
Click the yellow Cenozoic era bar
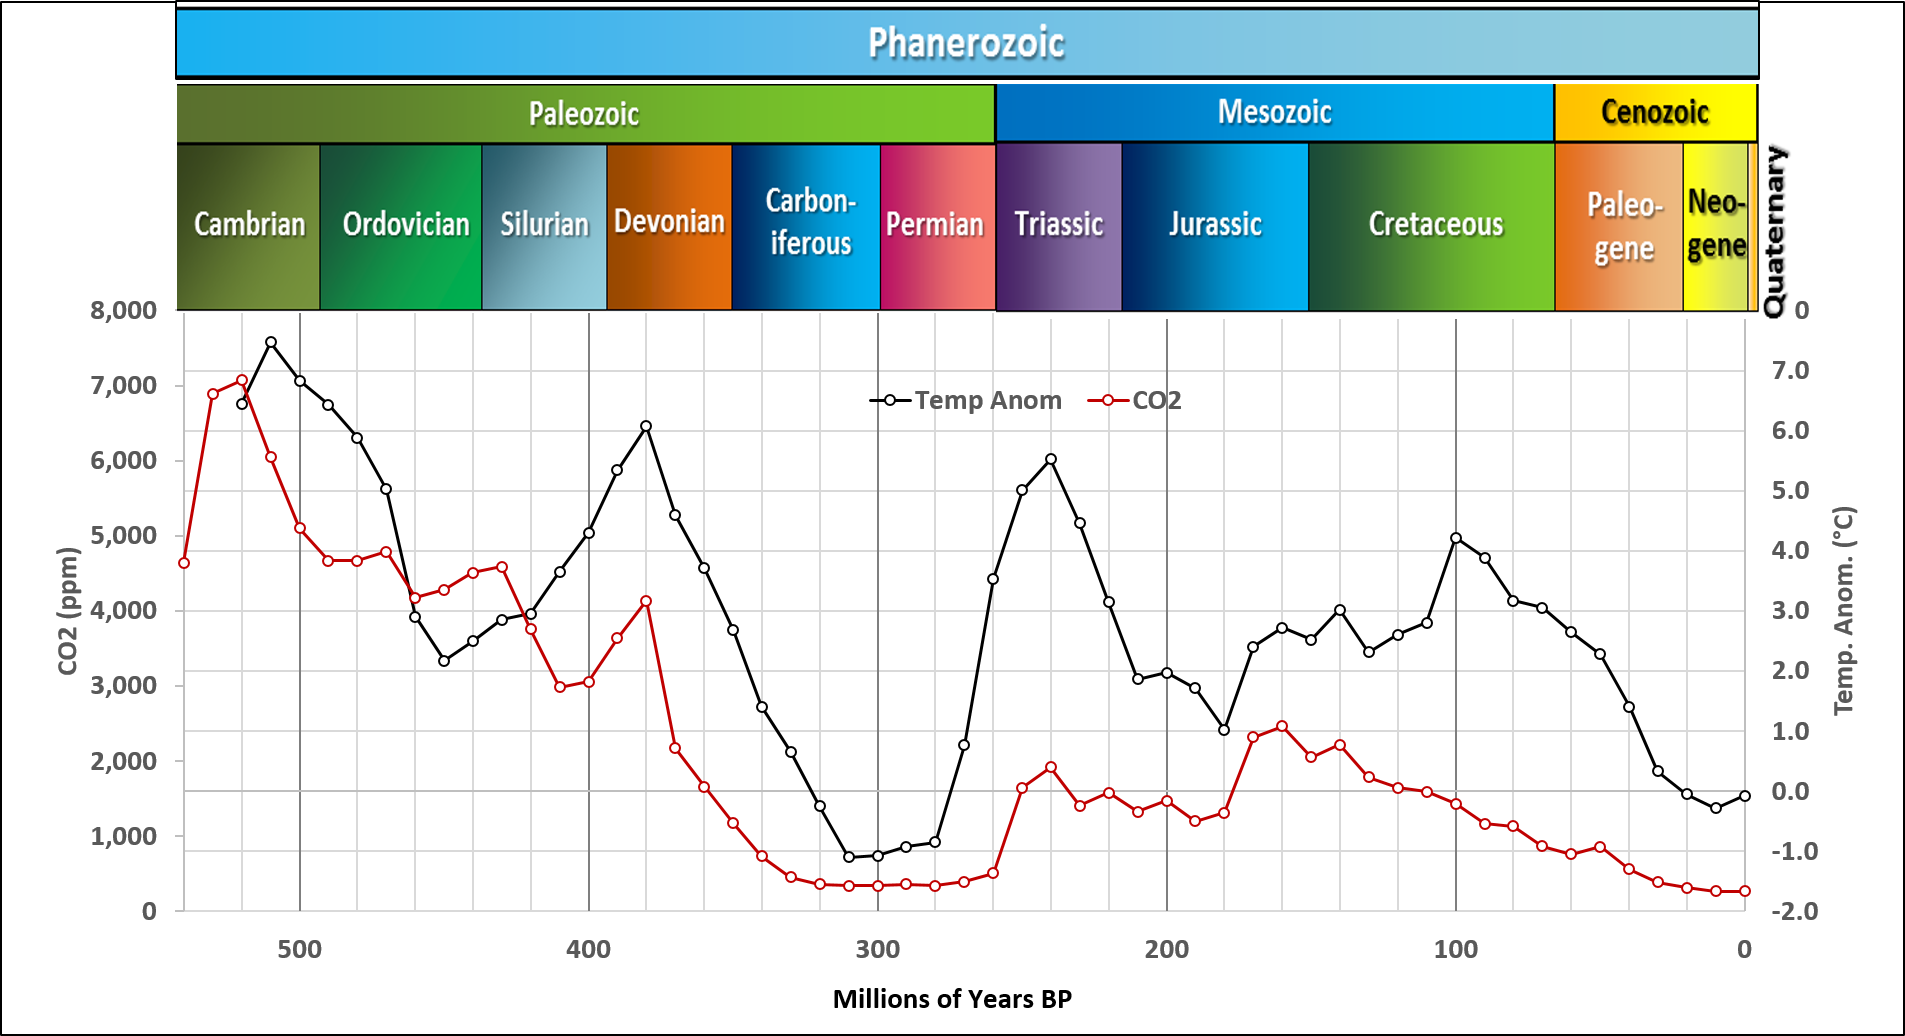click(1655, 112)
